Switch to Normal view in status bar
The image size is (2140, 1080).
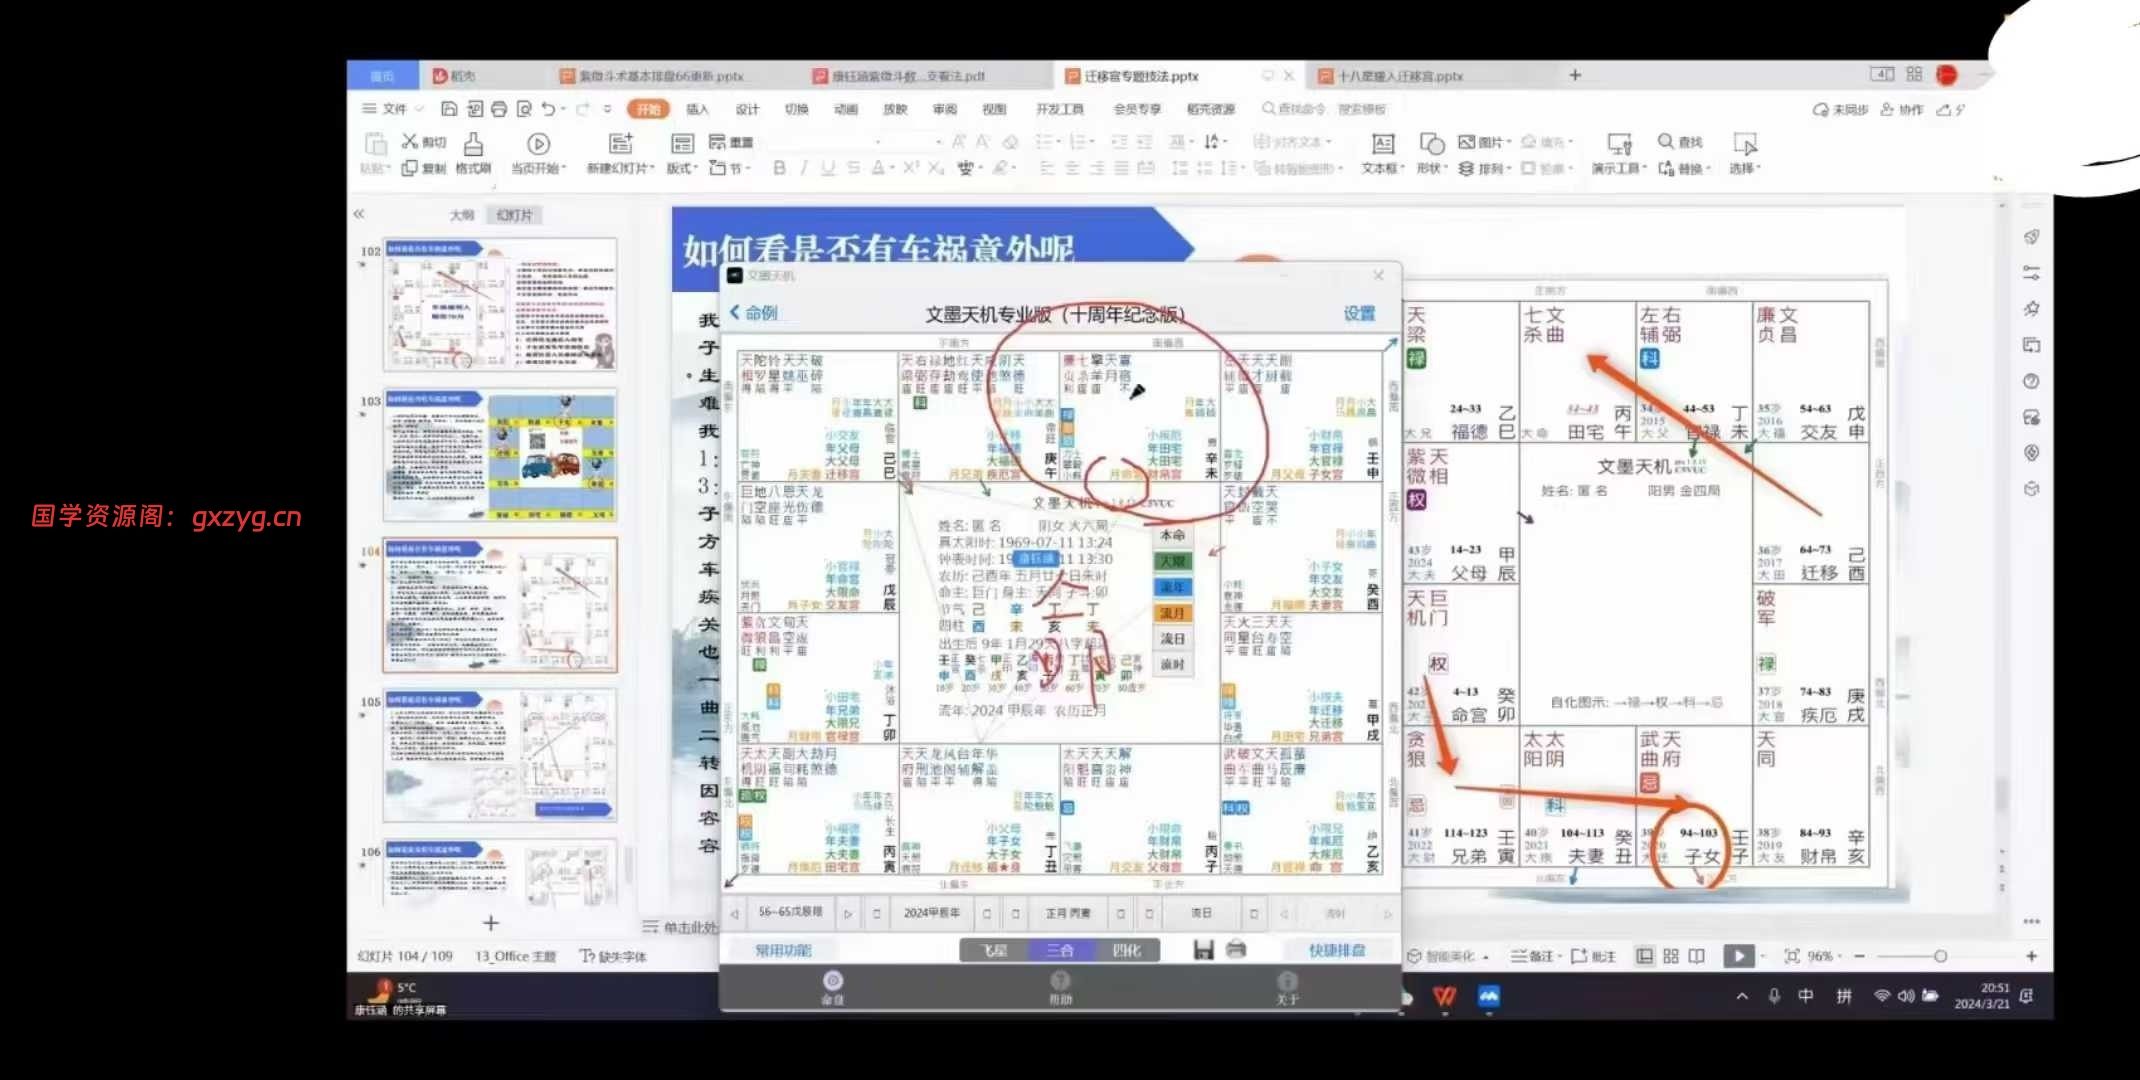click(1644, 956)
